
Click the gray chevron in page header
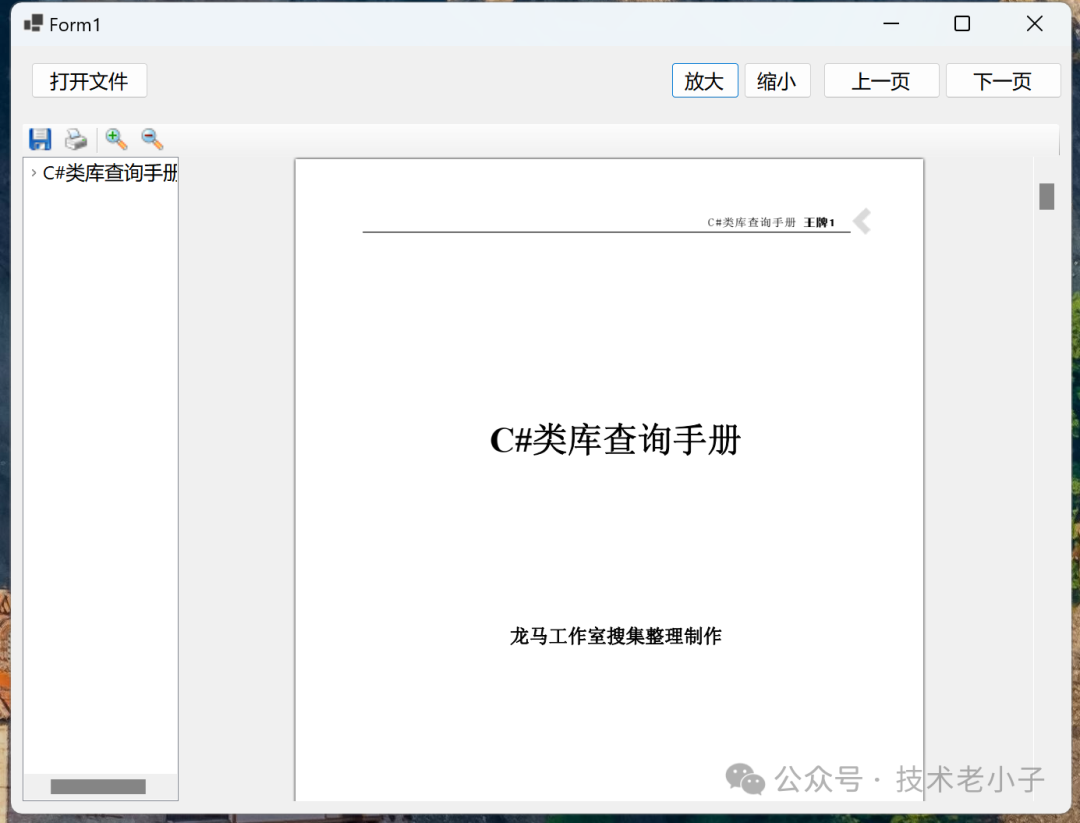click(x=861, y=221)
